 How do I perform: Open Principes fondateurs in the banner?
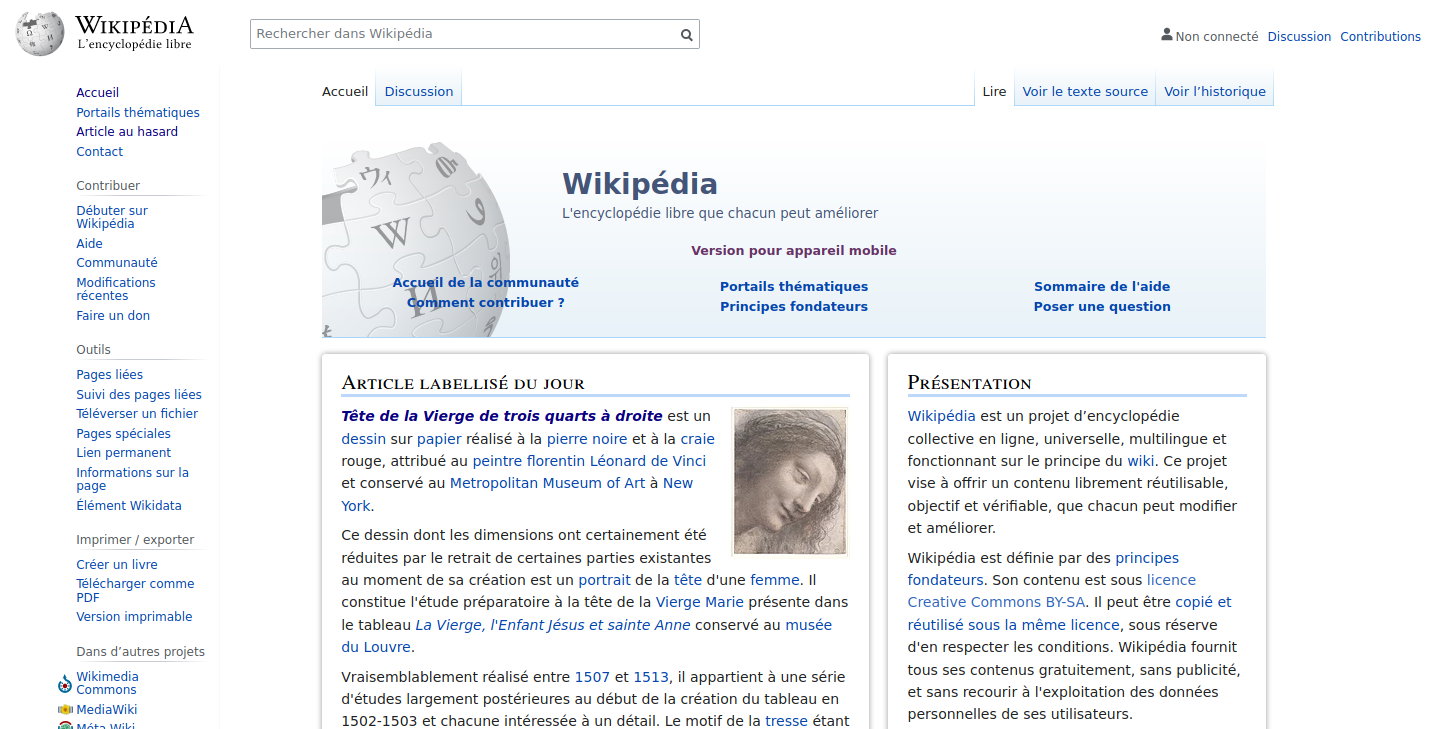794,307
